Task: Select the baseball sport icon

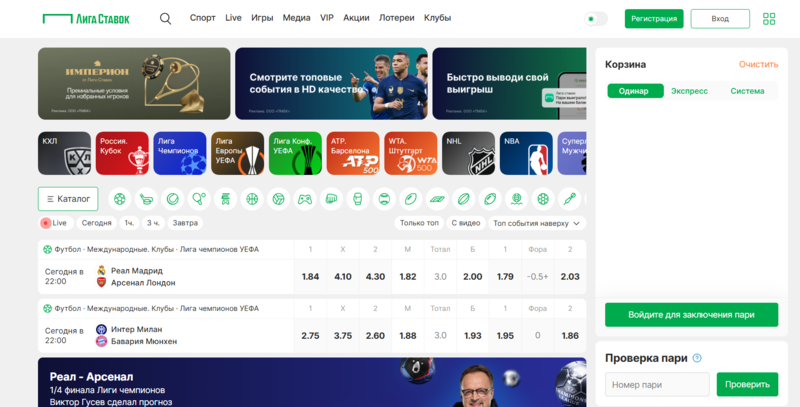Action: click(384, 199)
